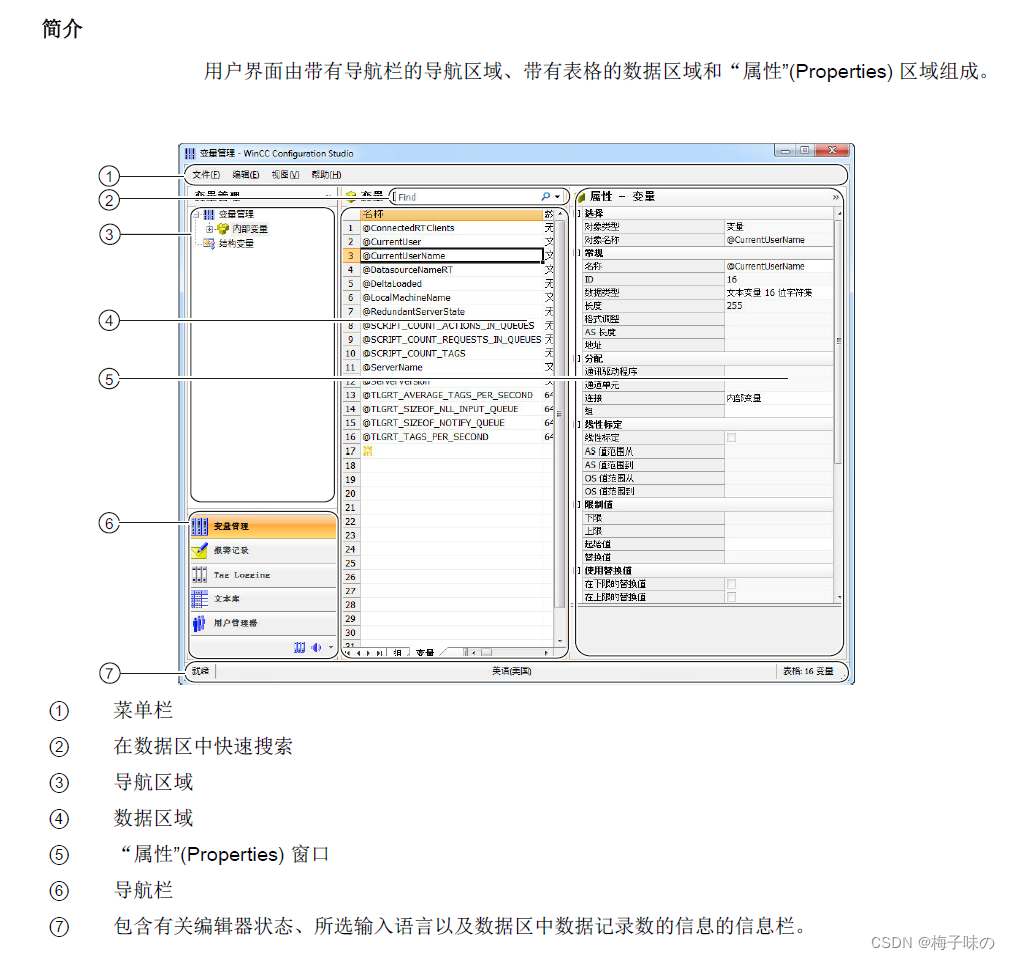Click the previous sheet tab arrow
This screenshot has width=1010, height=960.
359,653
